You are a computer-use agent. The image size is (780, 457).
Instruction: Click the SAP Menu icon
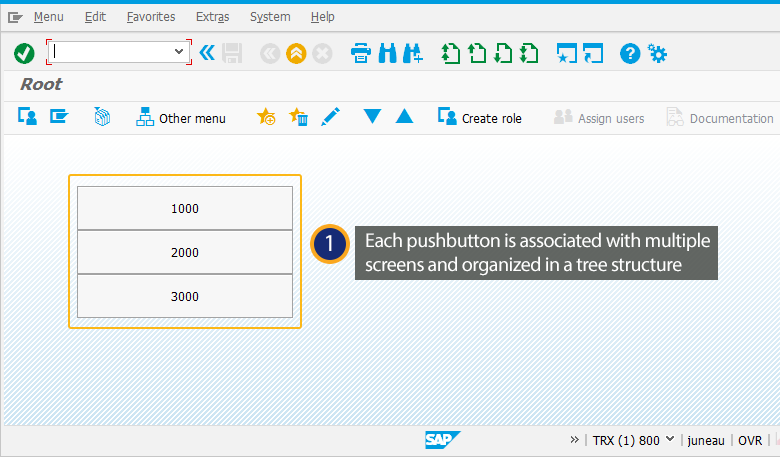pyautogui.click(x=59, y=117)
